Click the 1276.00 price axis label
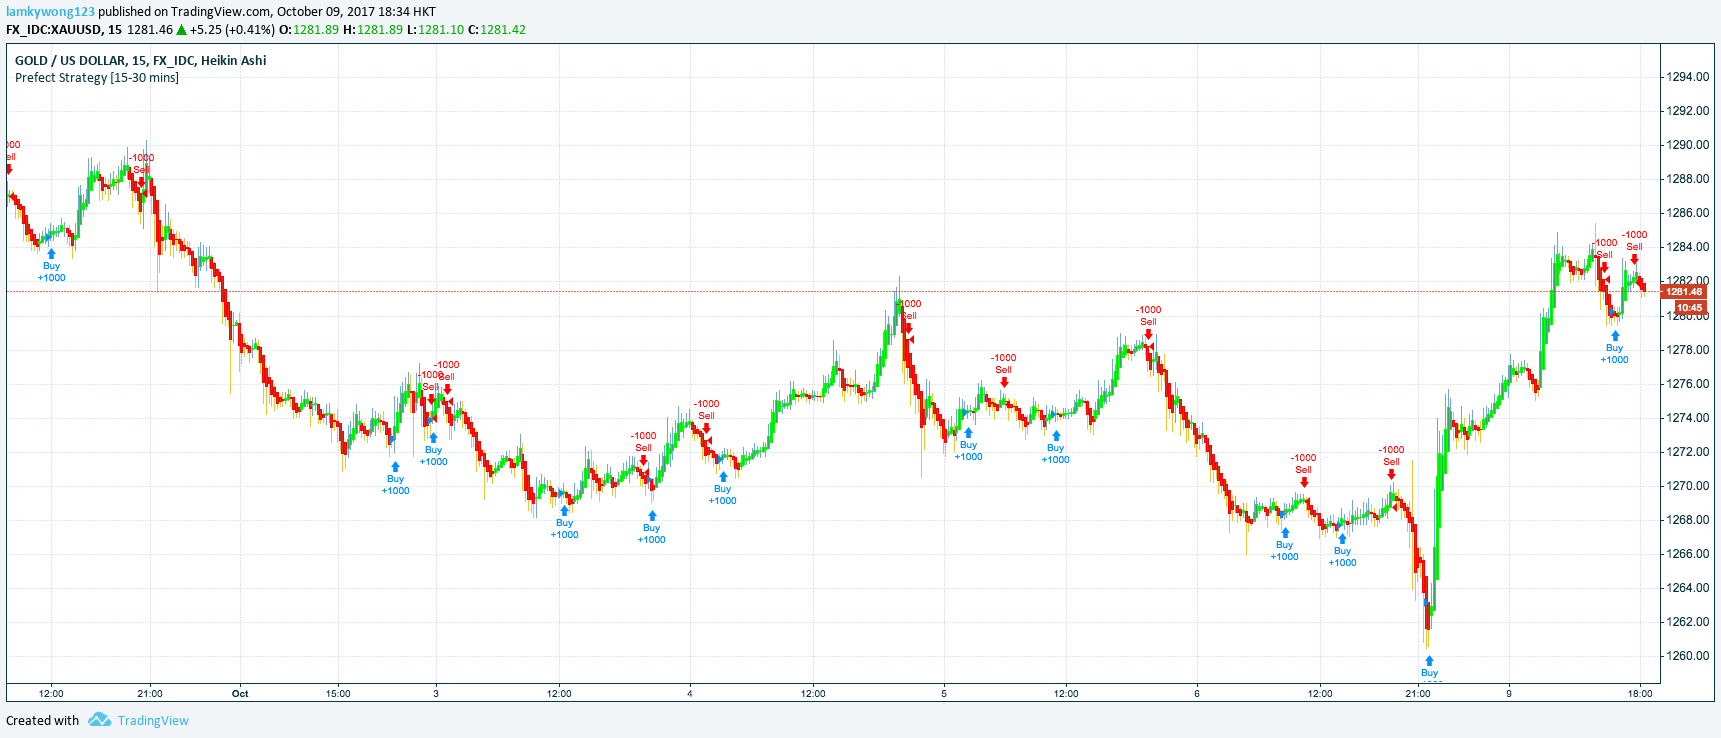Viewport: 1721px width, 738px height. click(1687, 384)
